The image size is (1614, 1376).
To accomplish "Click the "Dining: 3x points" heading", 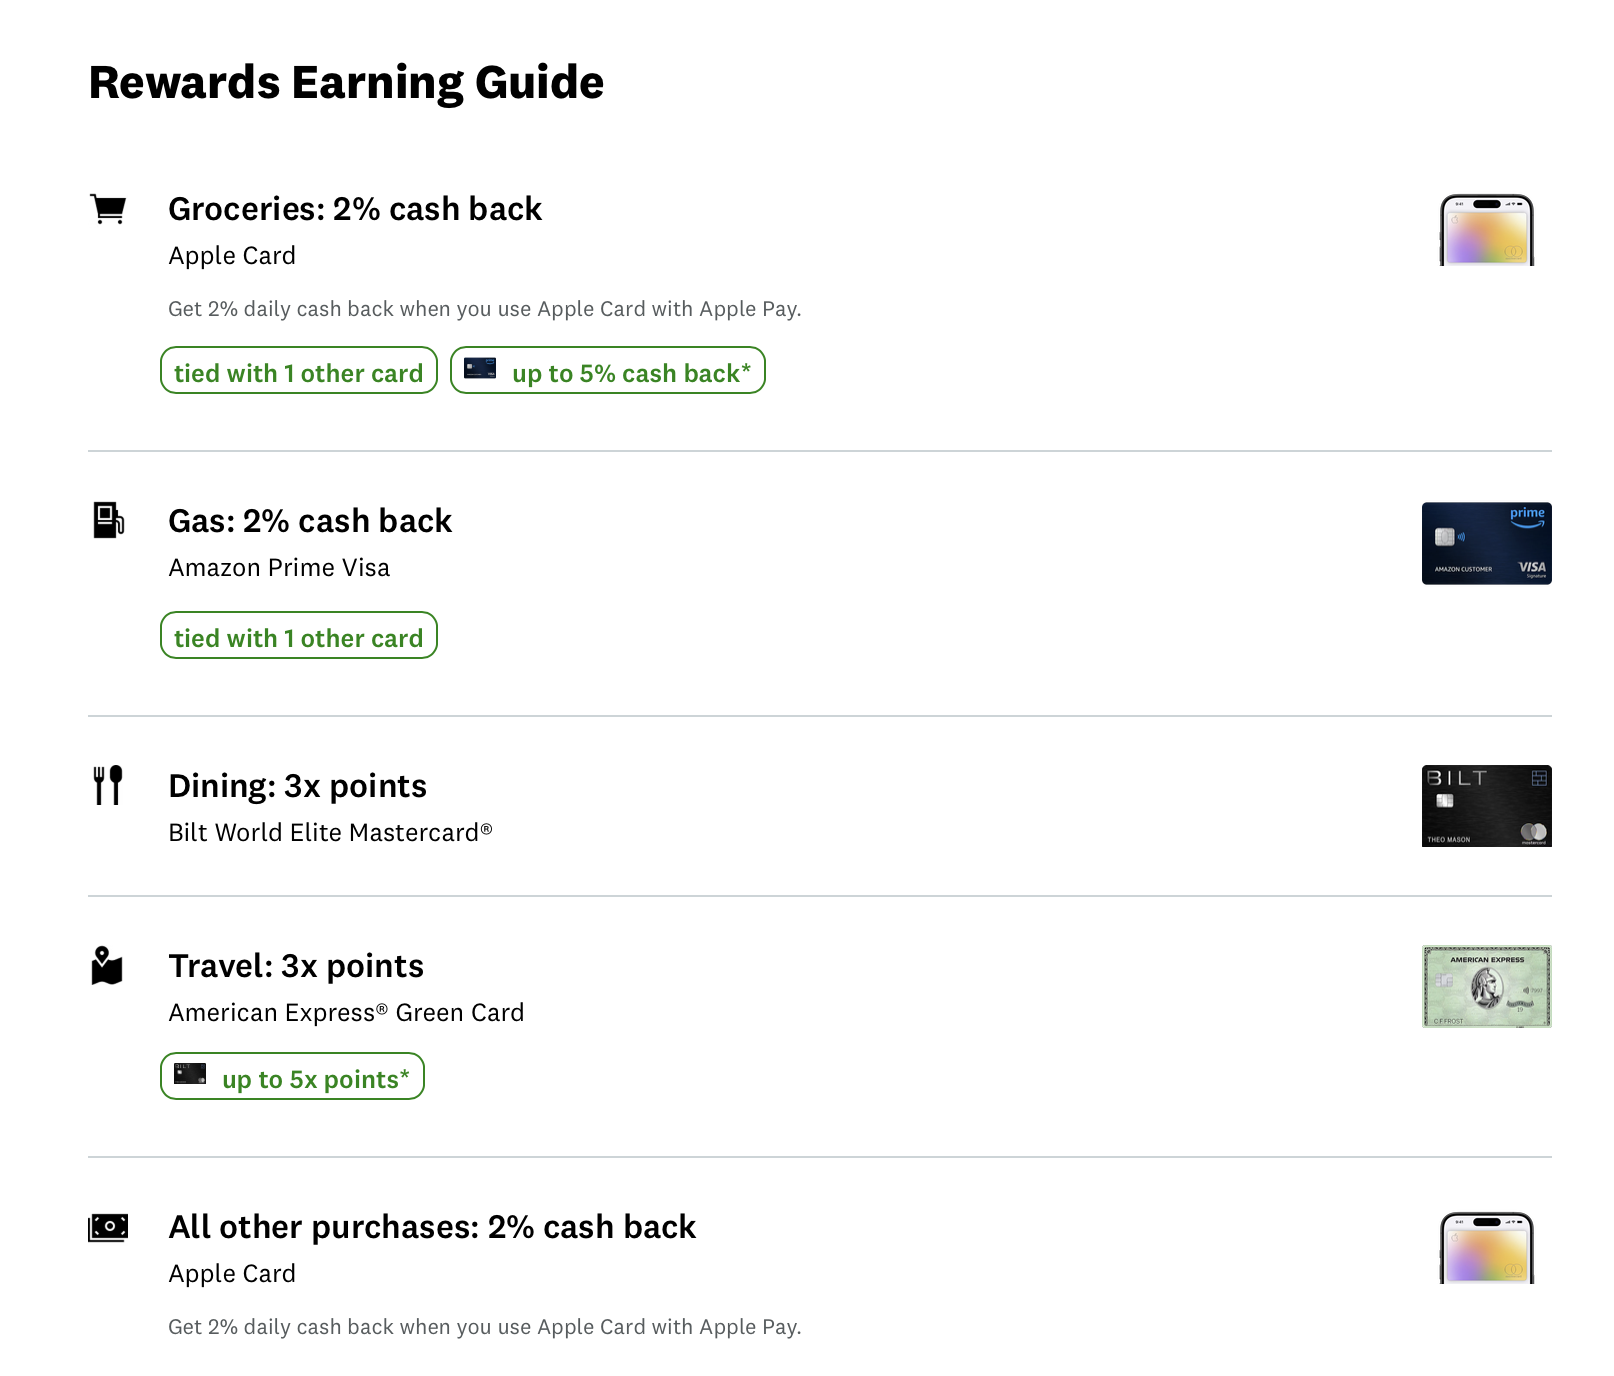I will tap(297, 786).
